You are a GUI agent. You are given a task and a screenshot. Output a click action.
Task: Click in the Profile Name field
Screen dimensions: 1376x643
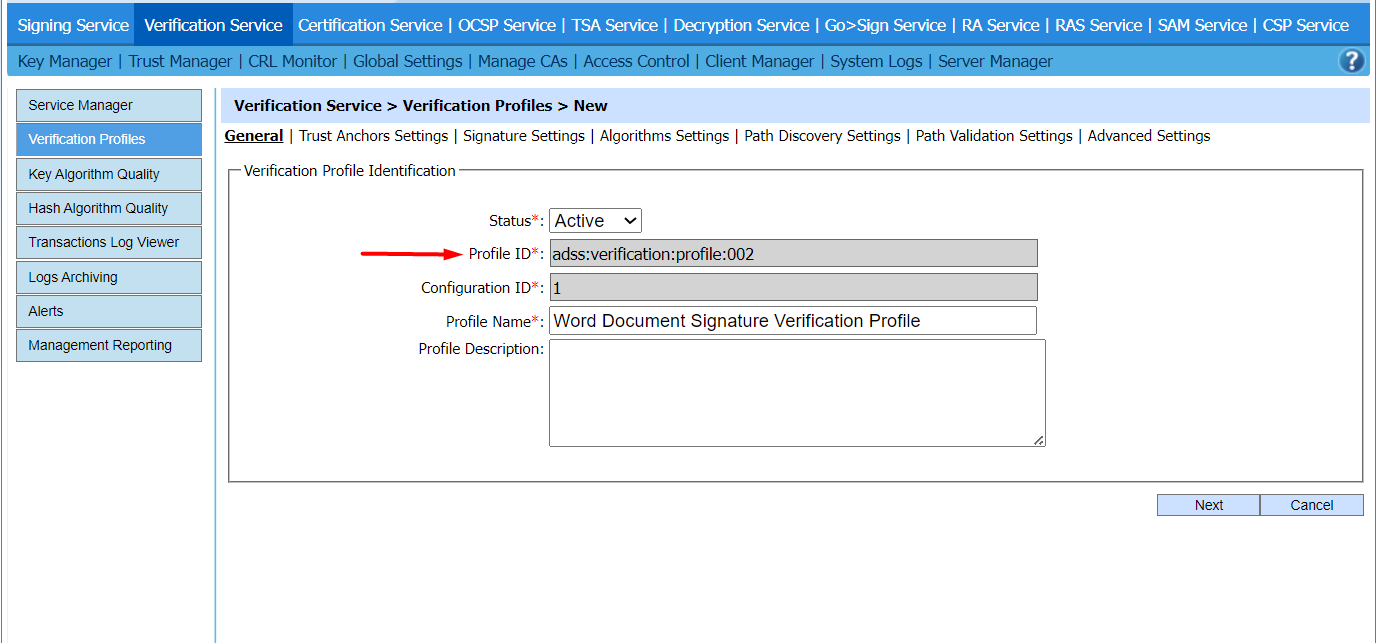click(792, 321)
